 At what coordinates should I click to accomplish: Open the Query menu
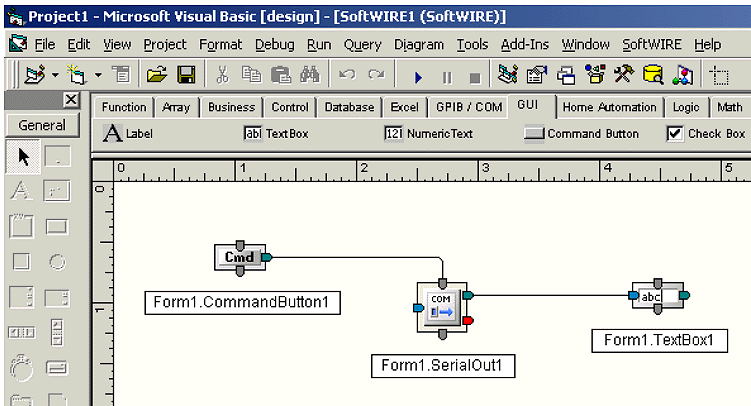coord(362,45)
